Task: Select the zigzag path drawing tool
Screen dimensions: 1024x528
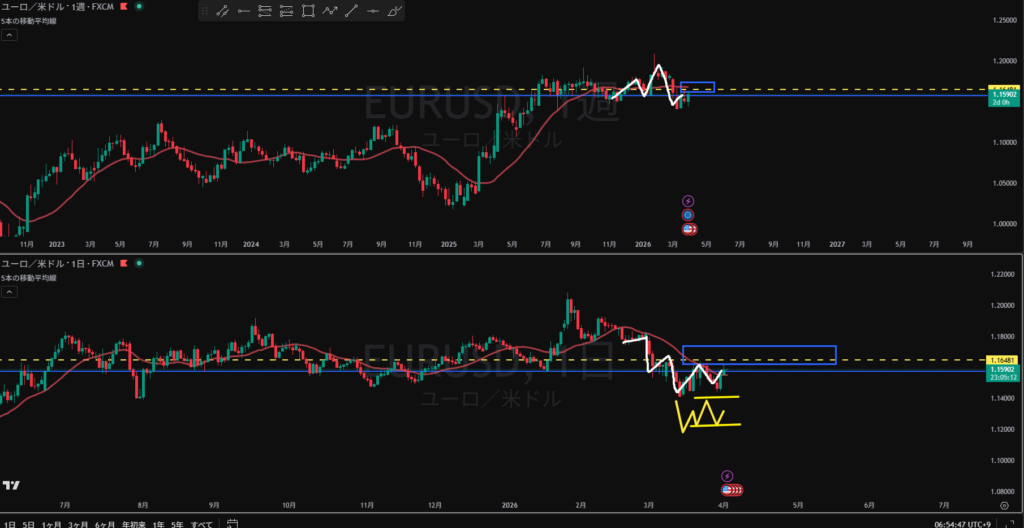Action: 331,12
